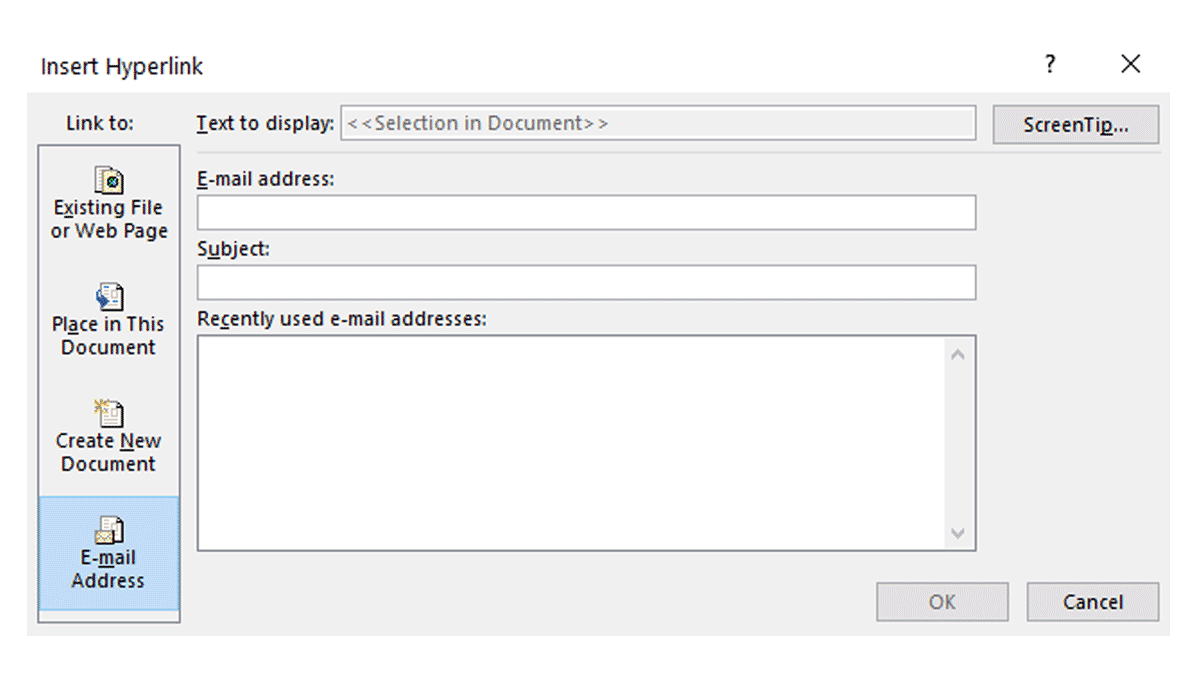Image resolution: width=1200 pixels, height=675 pixels.
Task: Click the Text to display field
Action: [658, 124]
